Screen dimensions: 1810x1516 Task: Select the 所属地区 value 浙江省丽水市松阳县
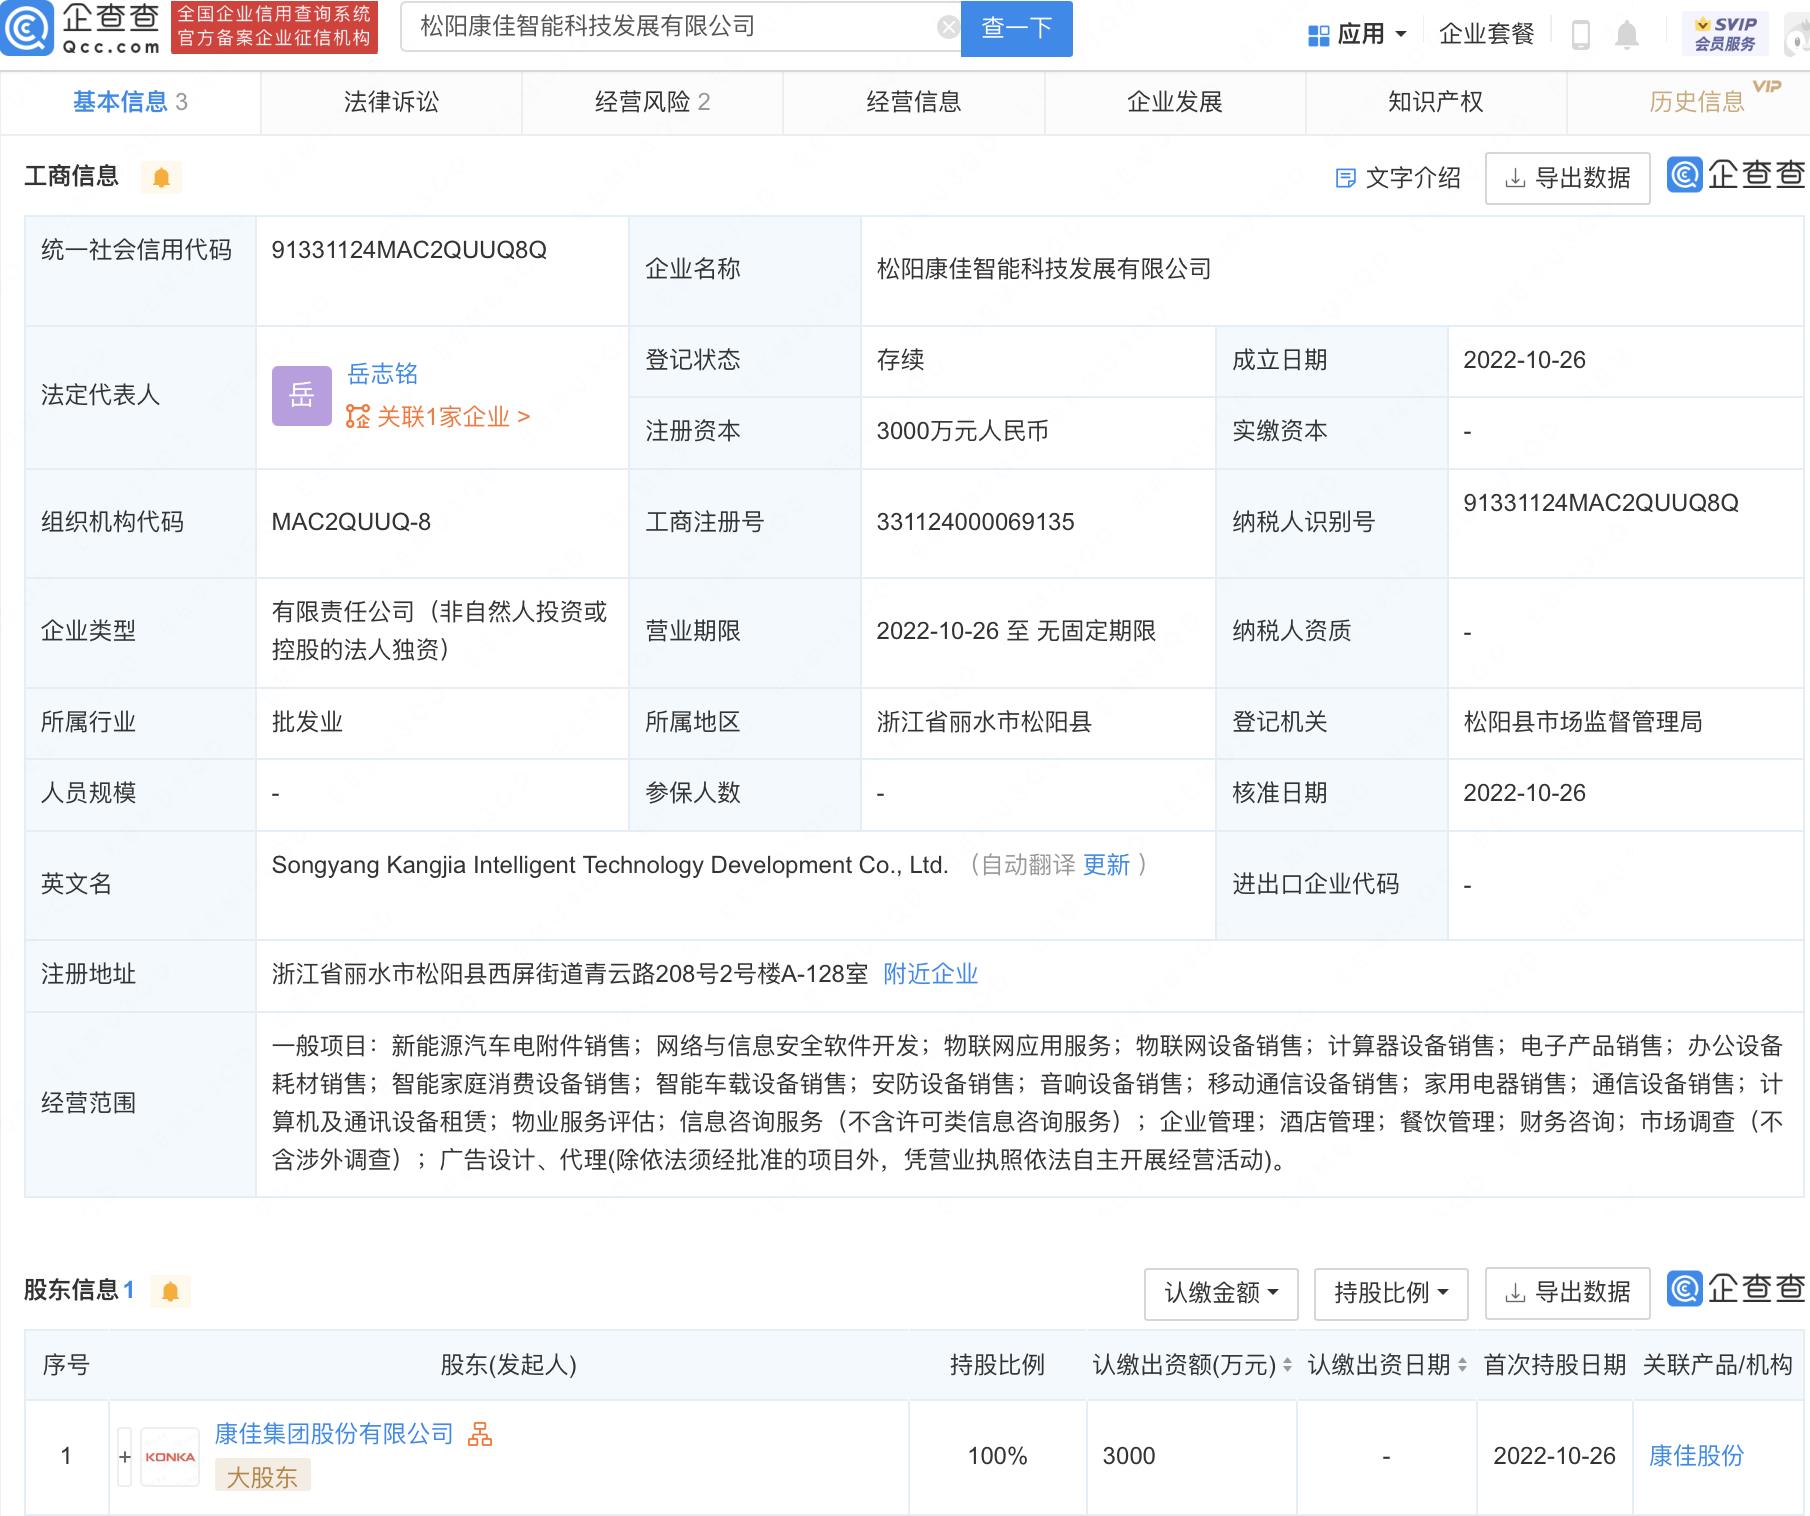point(984,722)
